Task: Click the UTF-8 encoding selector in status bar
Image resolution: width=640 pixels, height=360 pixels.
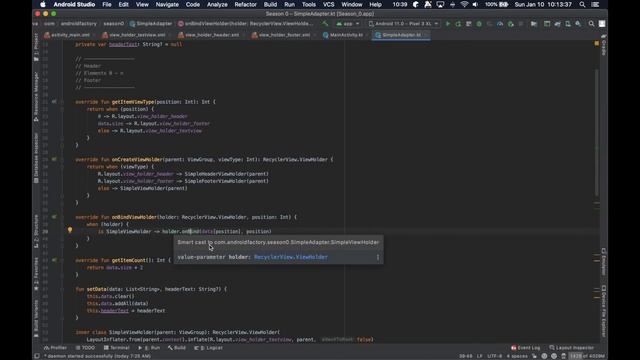Action: pyautogui.click(x=495, y=356)
